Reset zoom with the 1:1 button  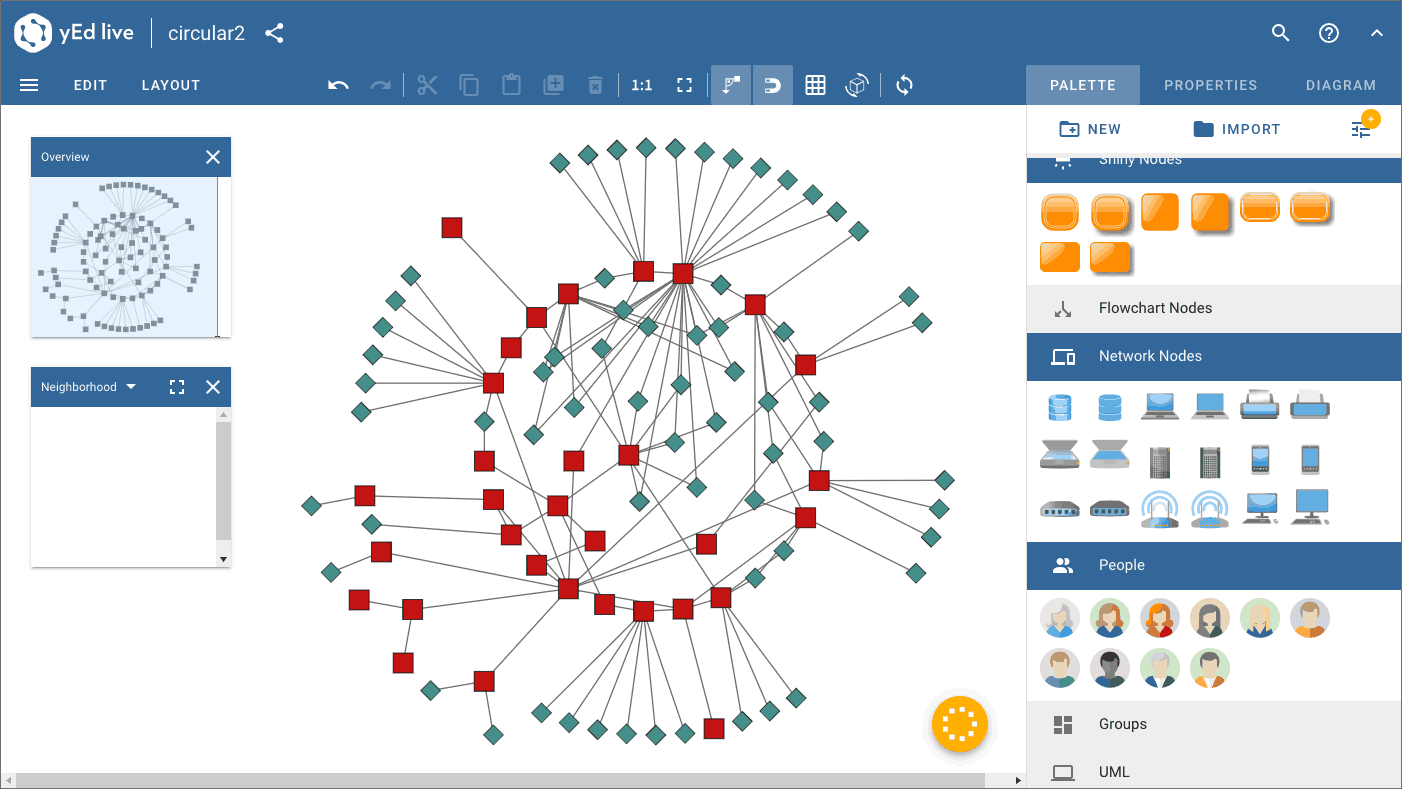tap(642, 85)
